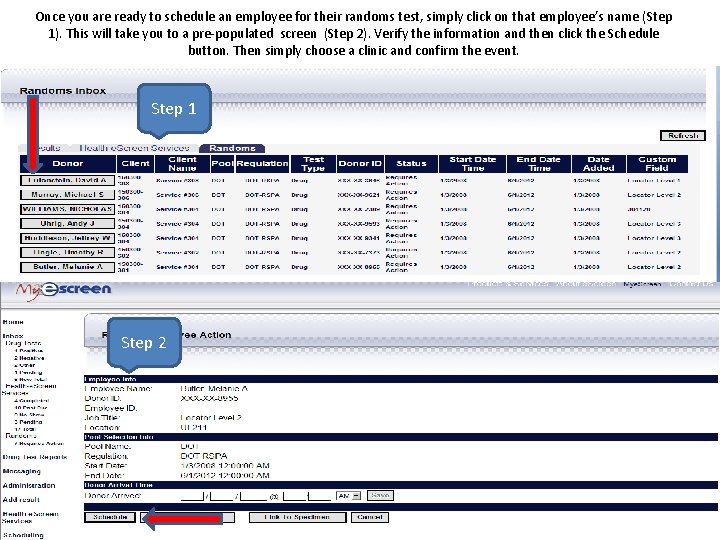Sort by the Custom Field column header

(x=657, y=163)
